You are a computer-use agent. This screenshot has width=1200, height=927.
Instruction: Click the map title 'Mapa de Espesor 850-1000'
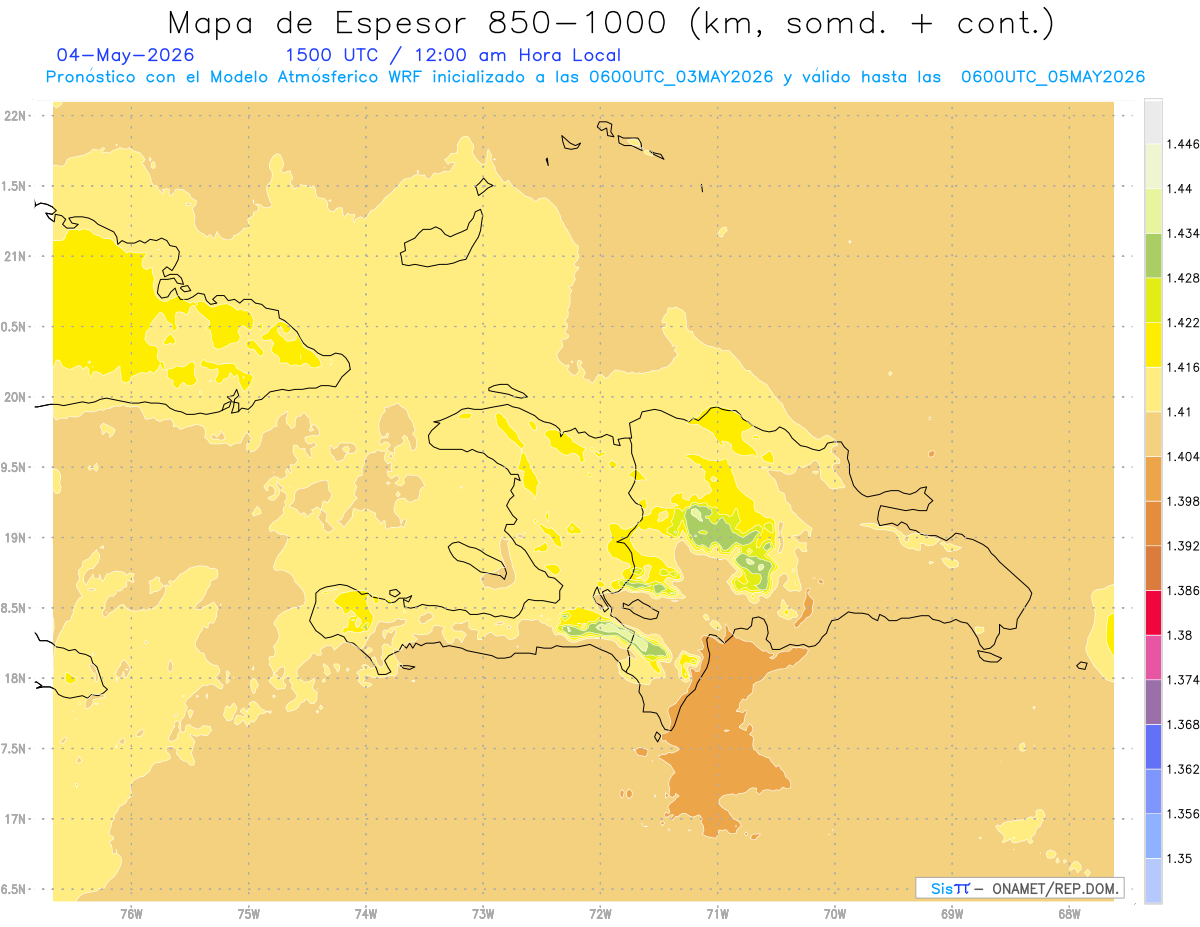(x=420, y=22)
